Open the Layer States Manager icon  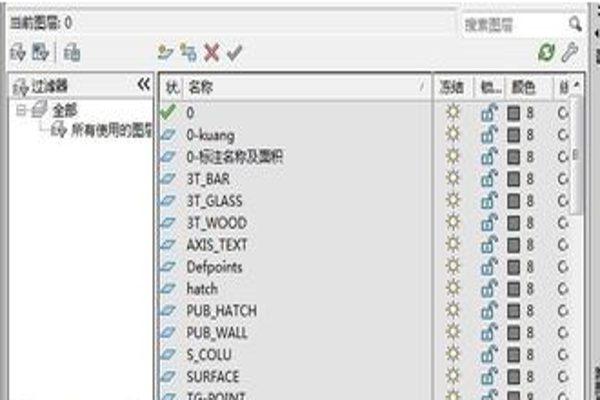click(x=72, y=52)
